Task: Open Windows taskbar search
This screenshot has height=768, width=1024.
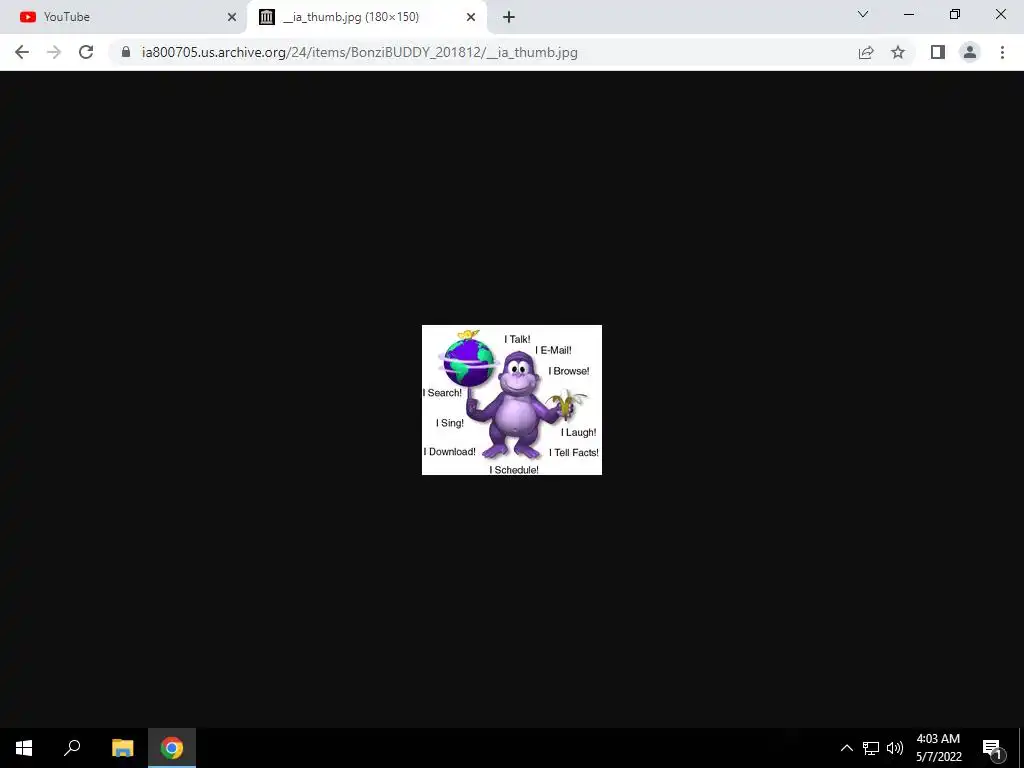Action: pos(72,748)
